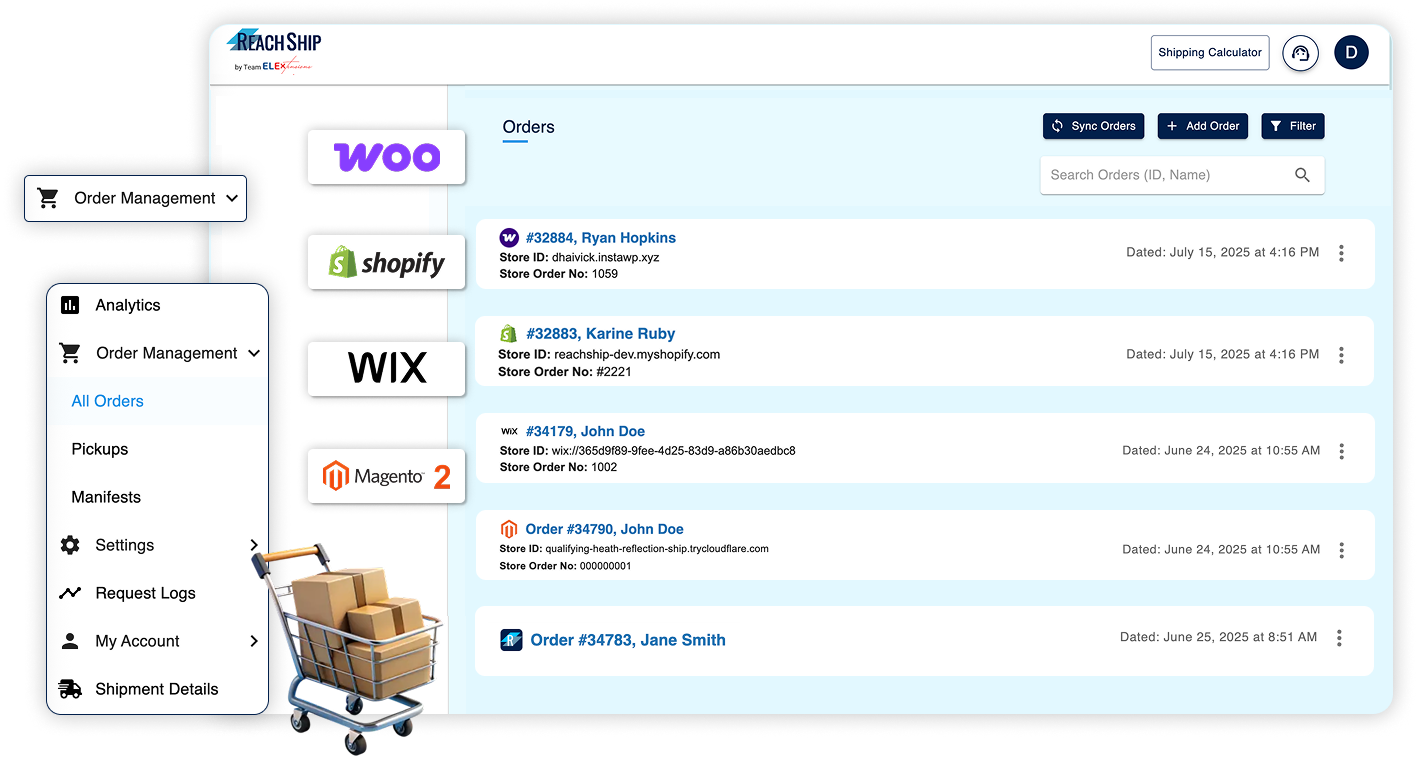Select the Magento 2 platform card
This screenshot has width=1417, height=771.
(387, 476)
